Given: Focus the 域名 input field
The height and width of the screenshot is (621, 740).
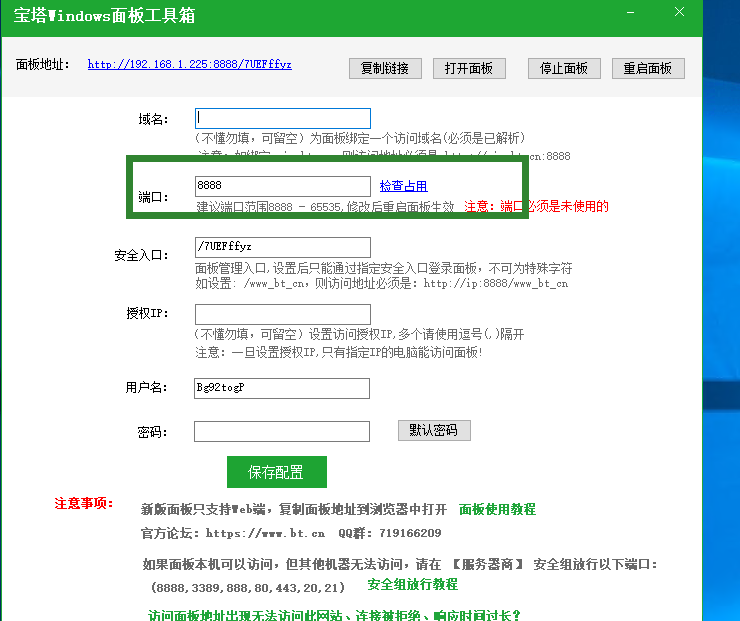Looking at the screenshot, I should [283, 118].
